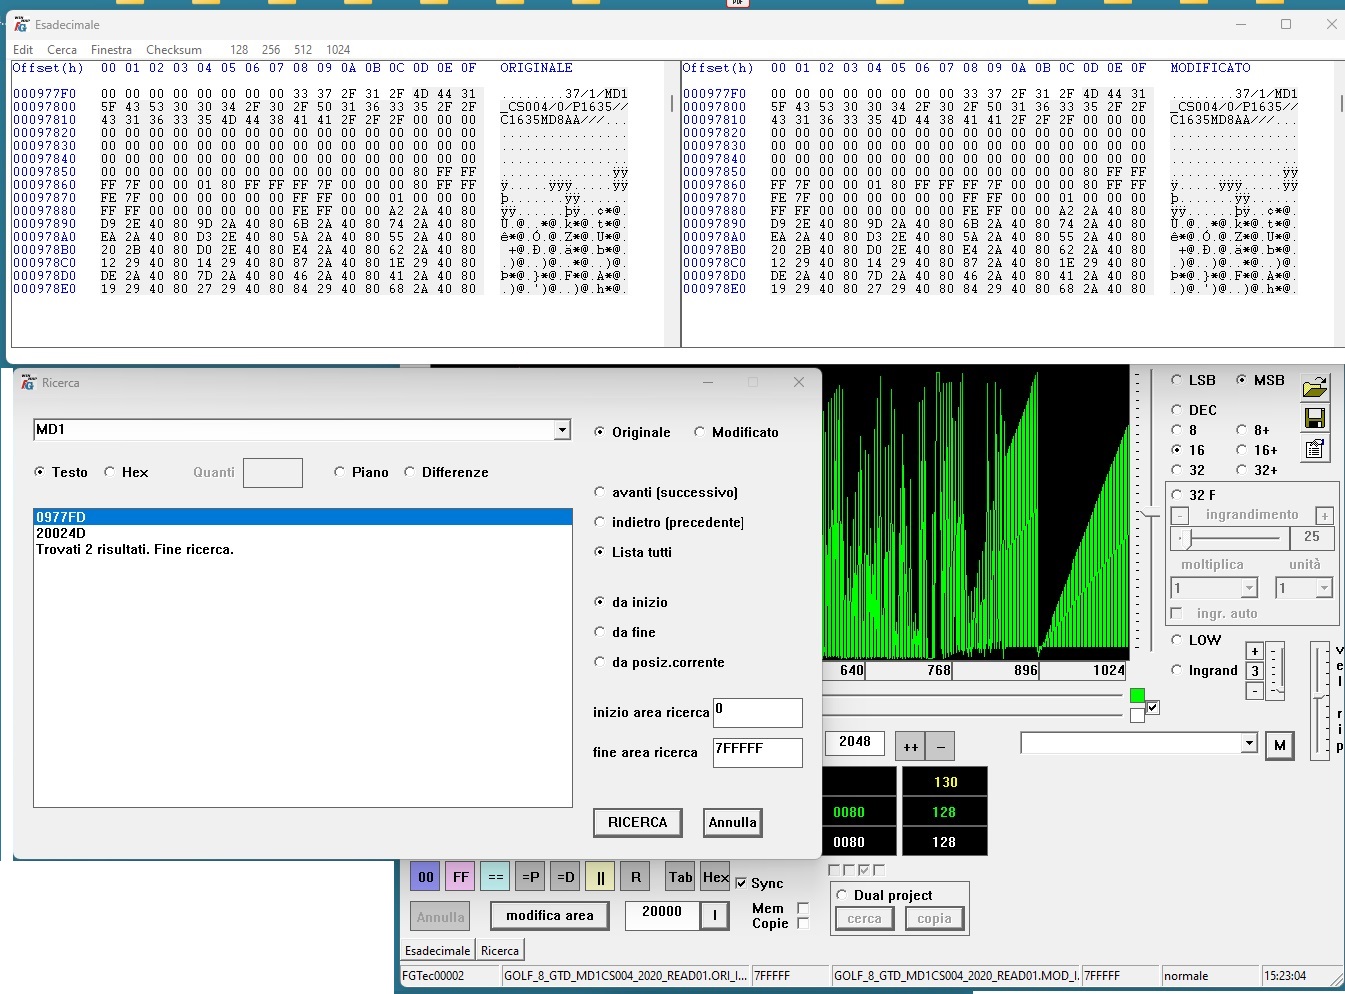Open the empty combo box next to M
The width and height of the screenshot is (1345, 994).
(1248, 743)
